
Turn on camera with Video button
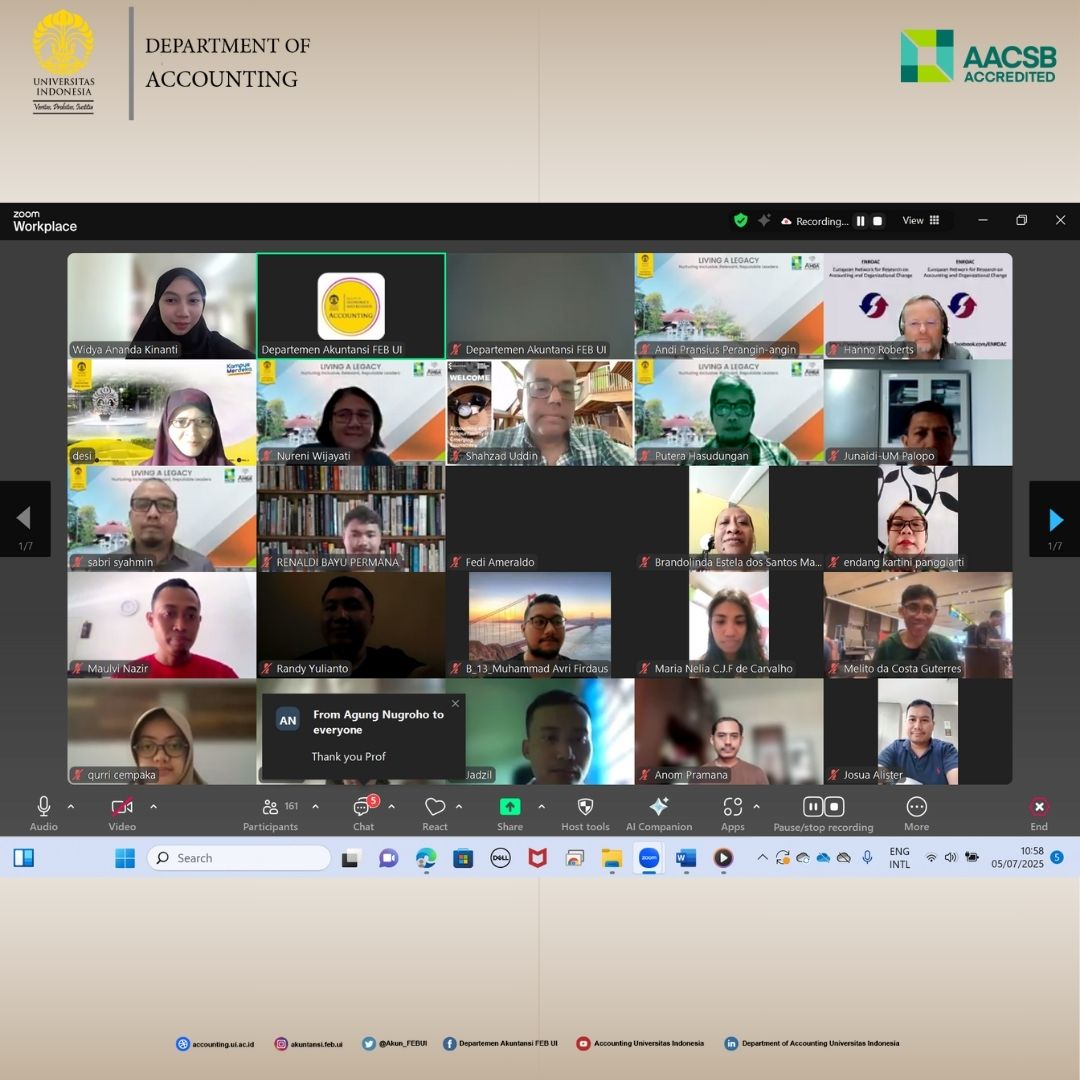tap(122, 807)
